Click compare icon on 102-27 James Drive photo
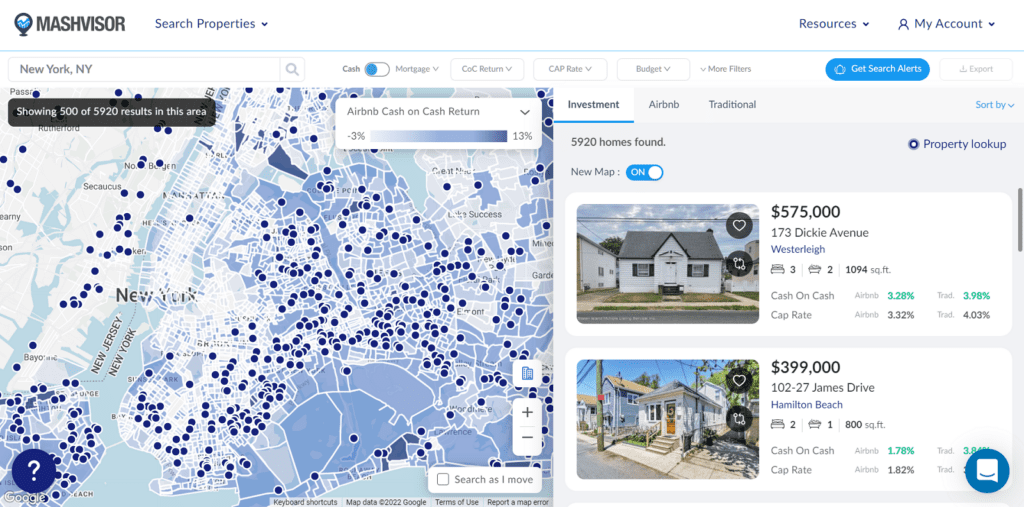Screen dimensions: 1024x507 point(739,419)
